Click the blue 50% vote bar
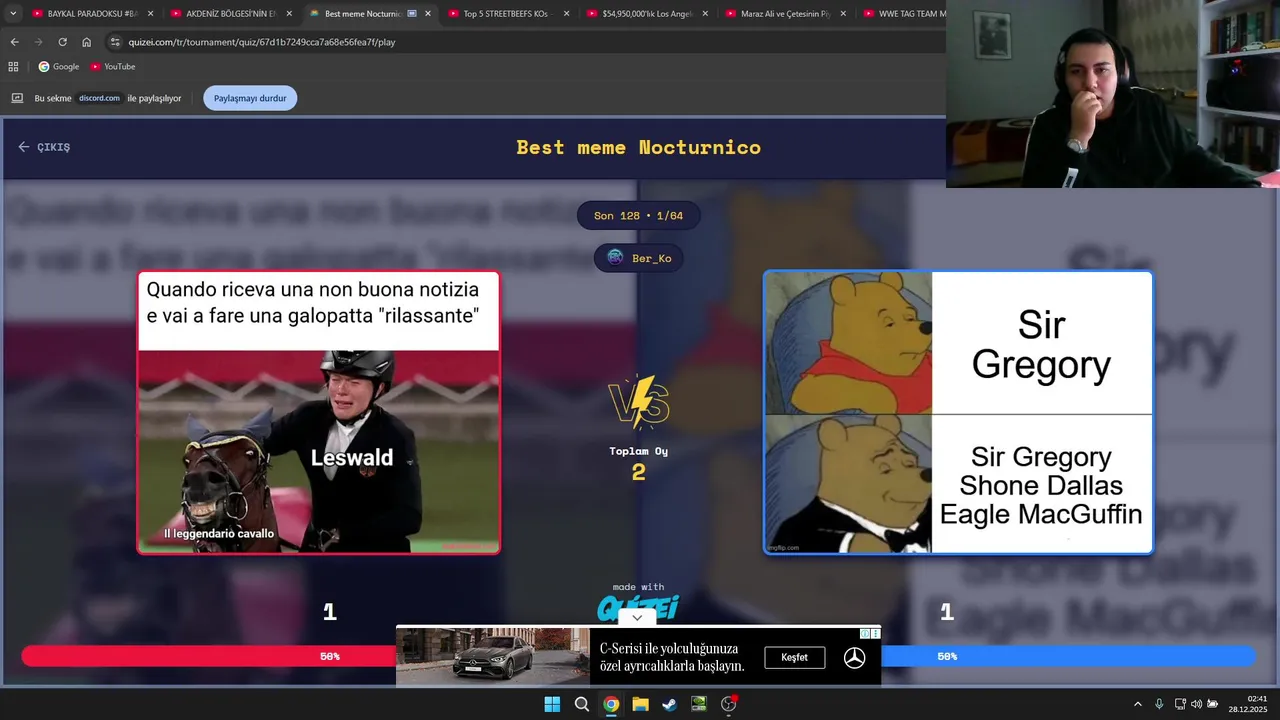Viewport: 1280px width, 720px height. point(1068,656)
